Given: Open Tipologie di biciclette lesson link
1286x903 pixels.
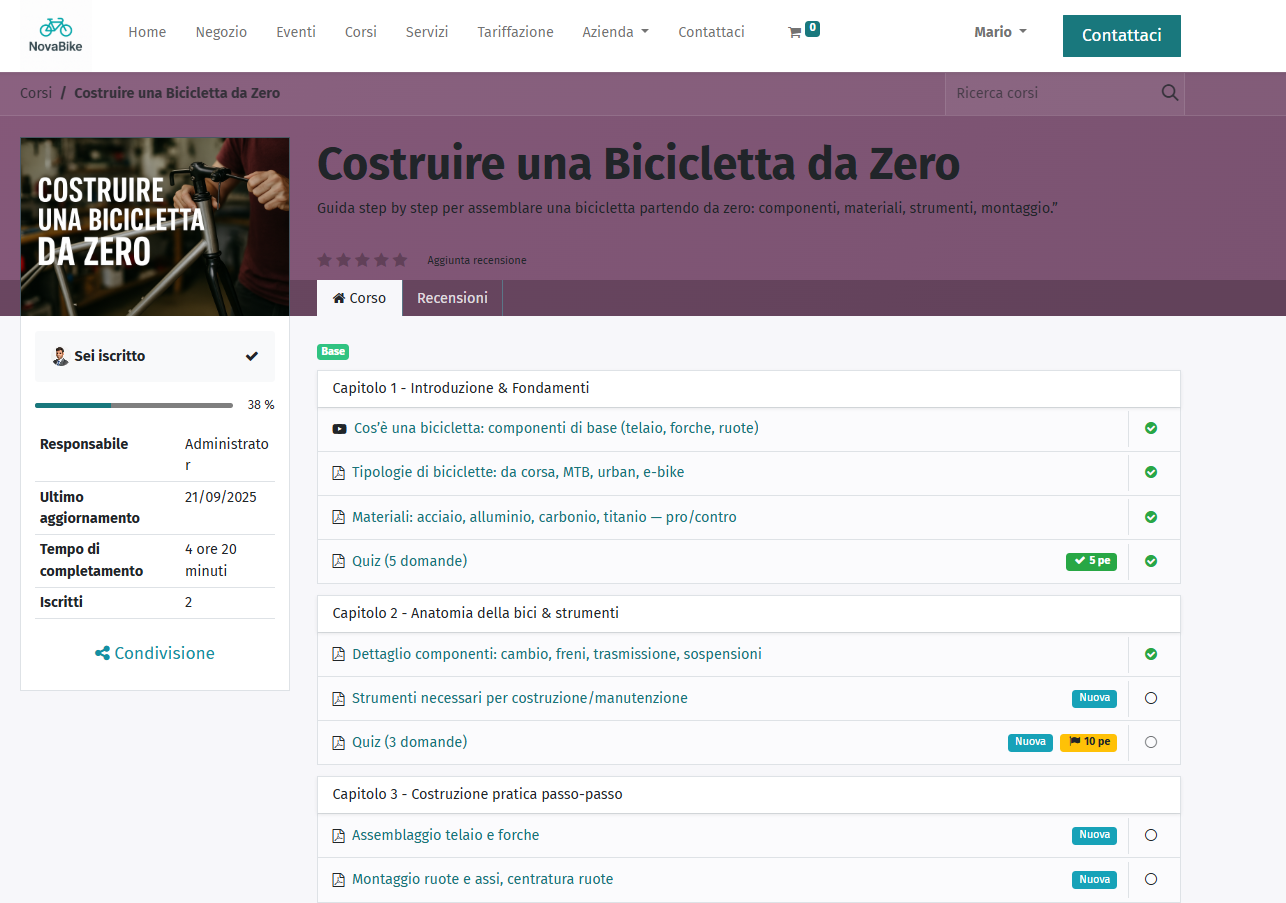Looking at the screenshot, I should click(x=518, y=472).
